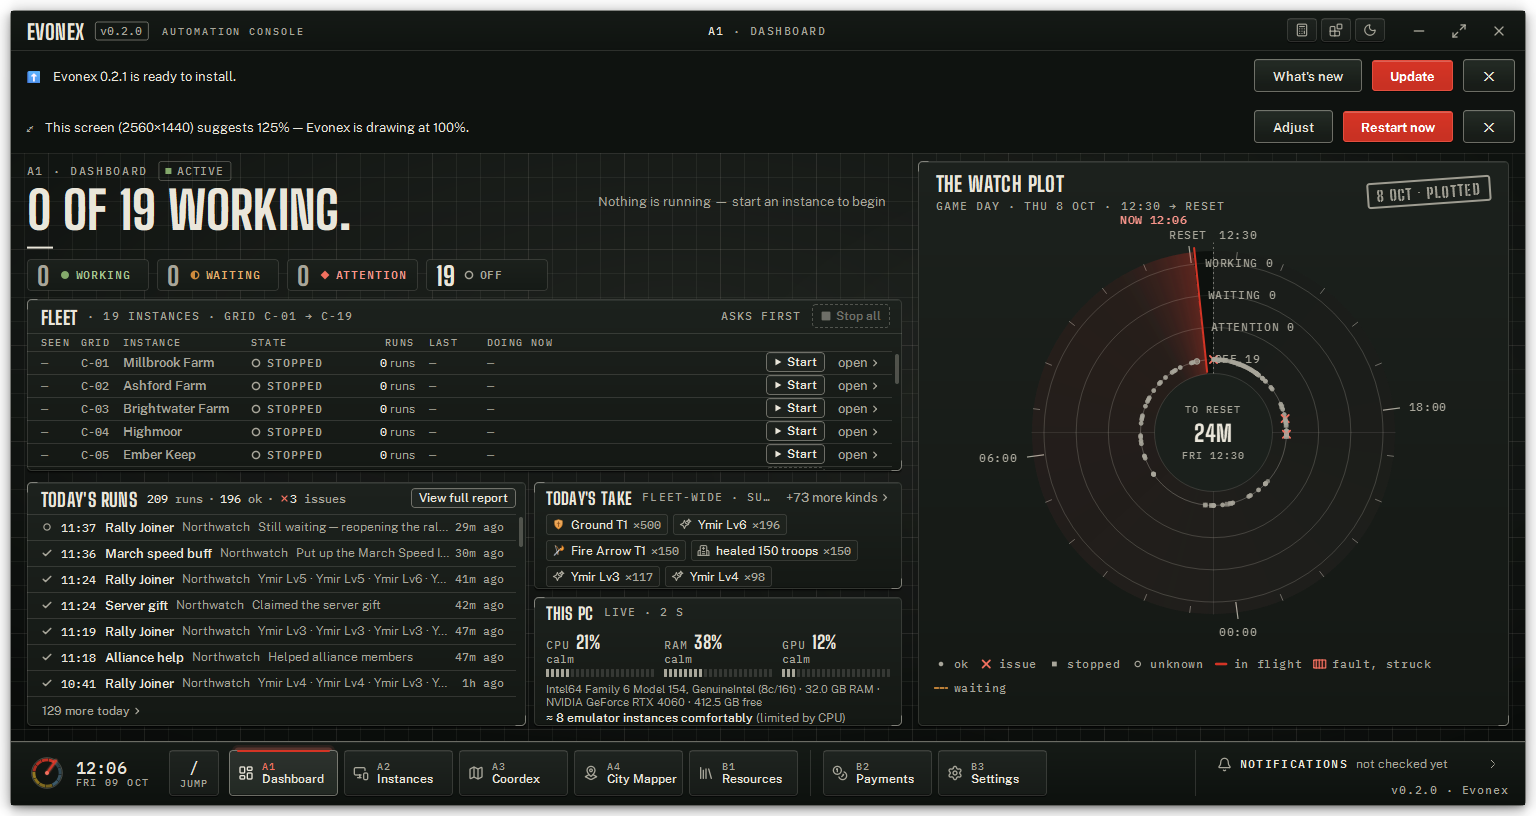Switch to the City Mapper tab
The image size is (1536, 816).
coord(628,773)
